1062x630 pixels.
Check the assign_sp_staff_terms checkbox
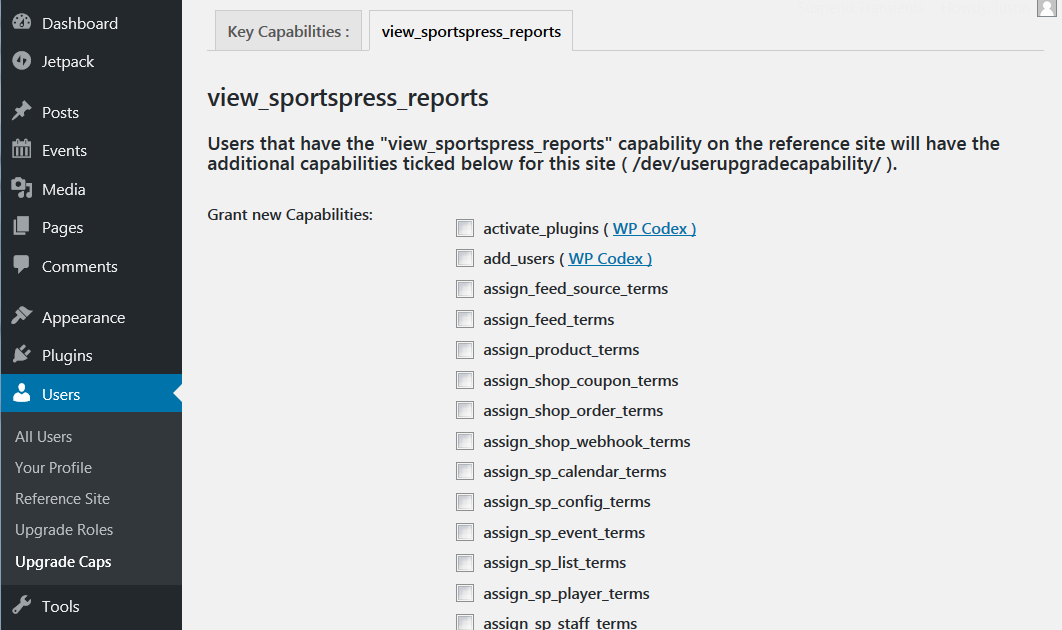[x=465, y=623]
